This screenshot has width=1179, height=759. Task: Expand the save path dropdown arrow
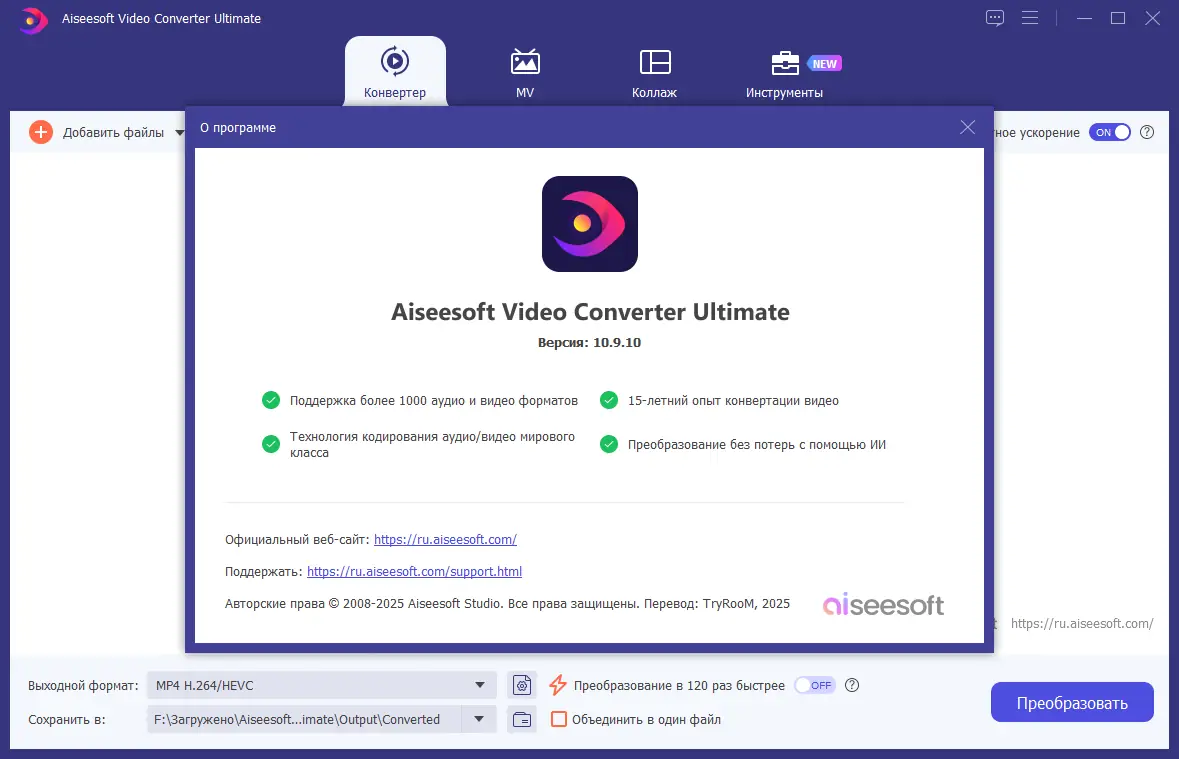click(479, 719)
